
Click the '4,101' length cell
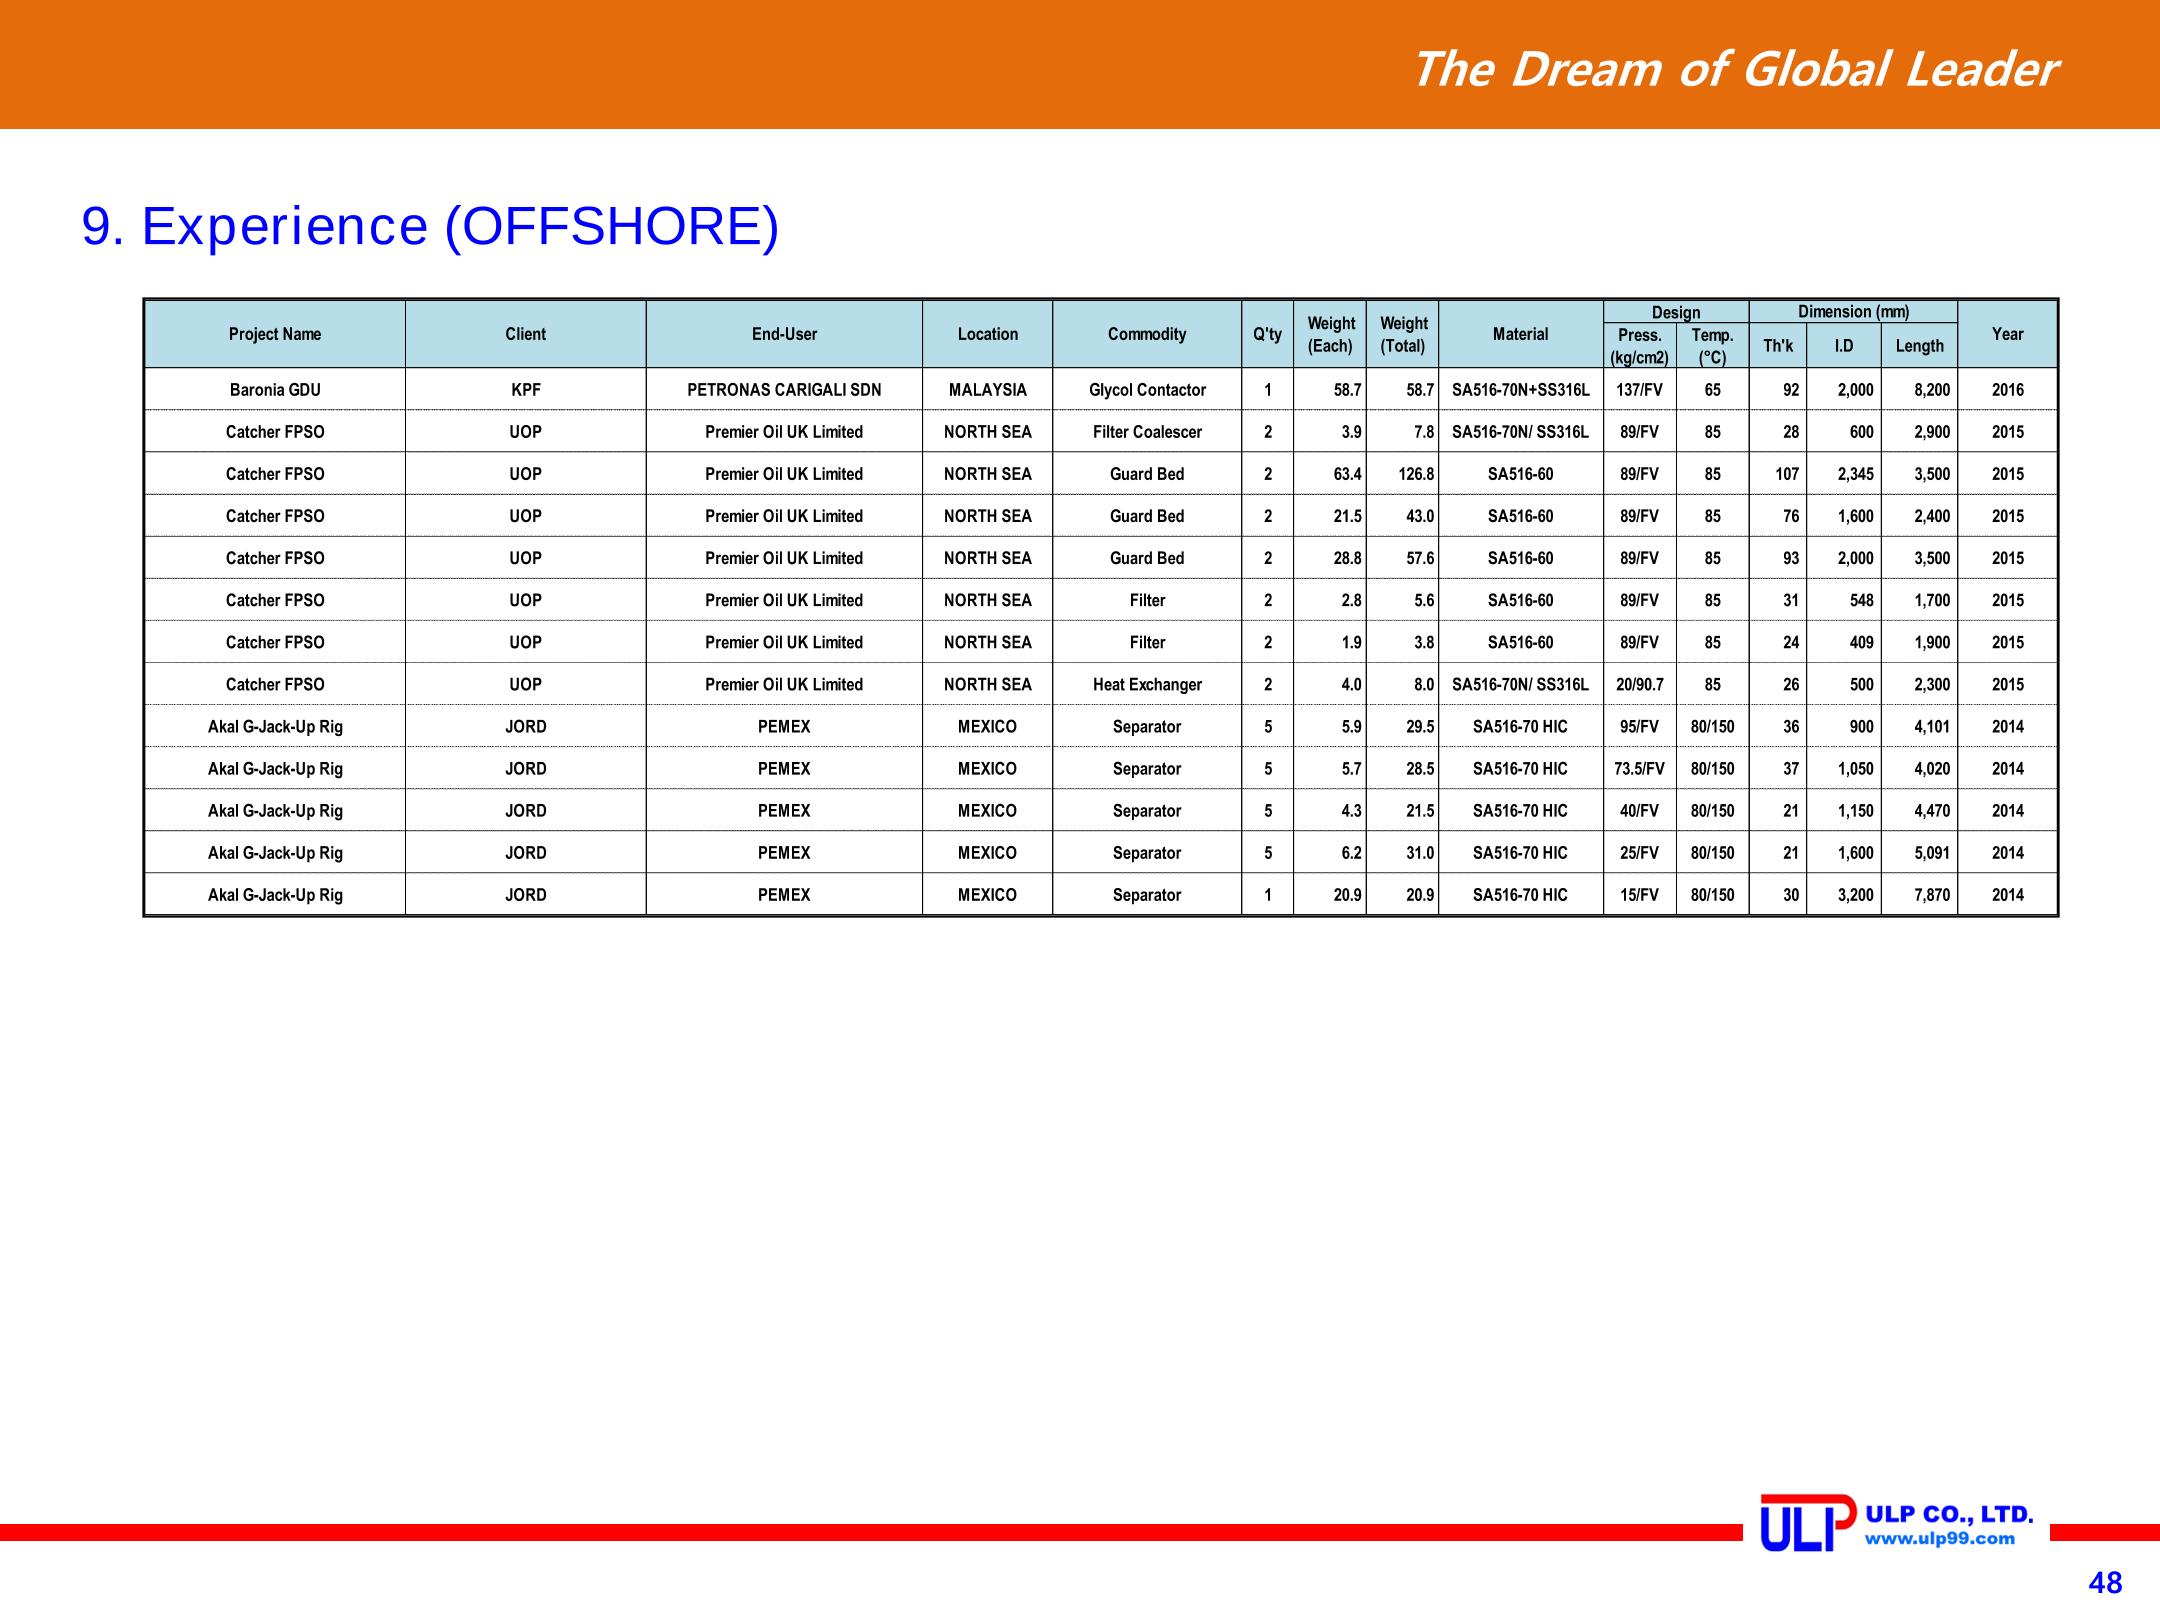click(x=1920, y=727)
